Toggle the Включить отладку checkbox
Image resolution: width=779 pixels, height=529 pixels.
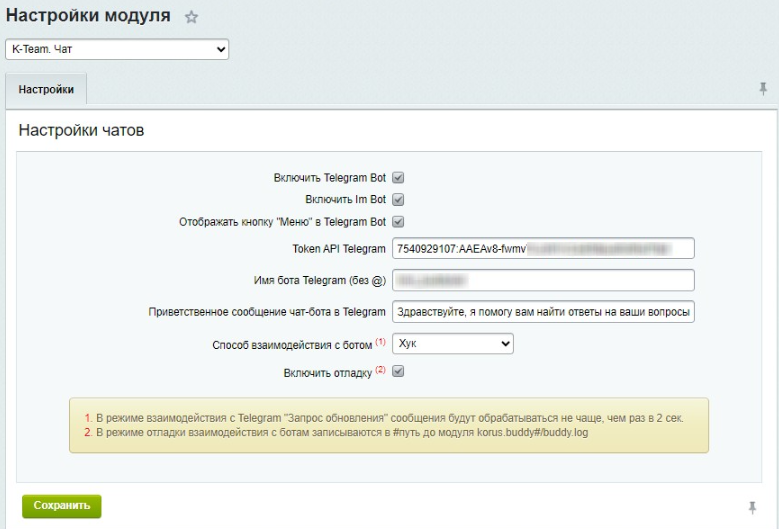pos(398,371)
